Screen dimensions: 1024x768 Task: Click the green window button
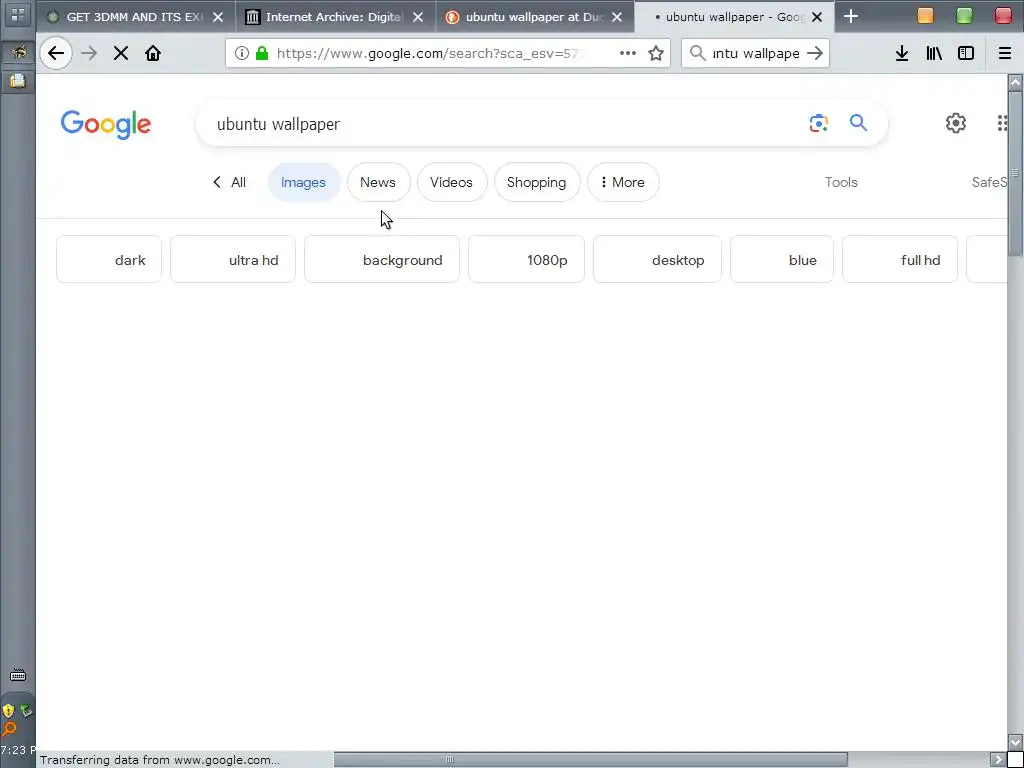coord(964,15)
